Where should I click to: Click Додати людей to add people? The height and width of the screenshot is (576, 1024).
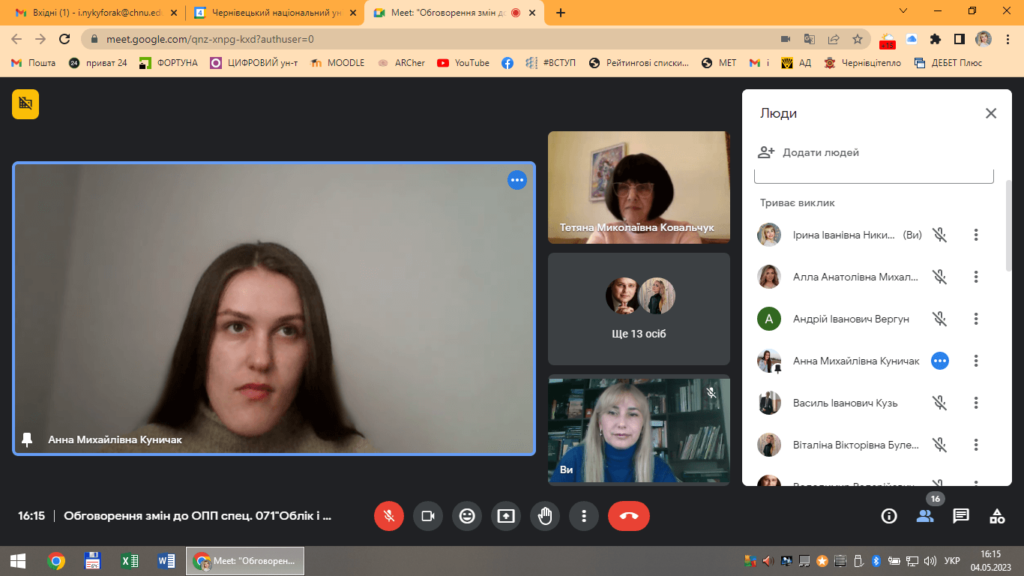[808, 152]
